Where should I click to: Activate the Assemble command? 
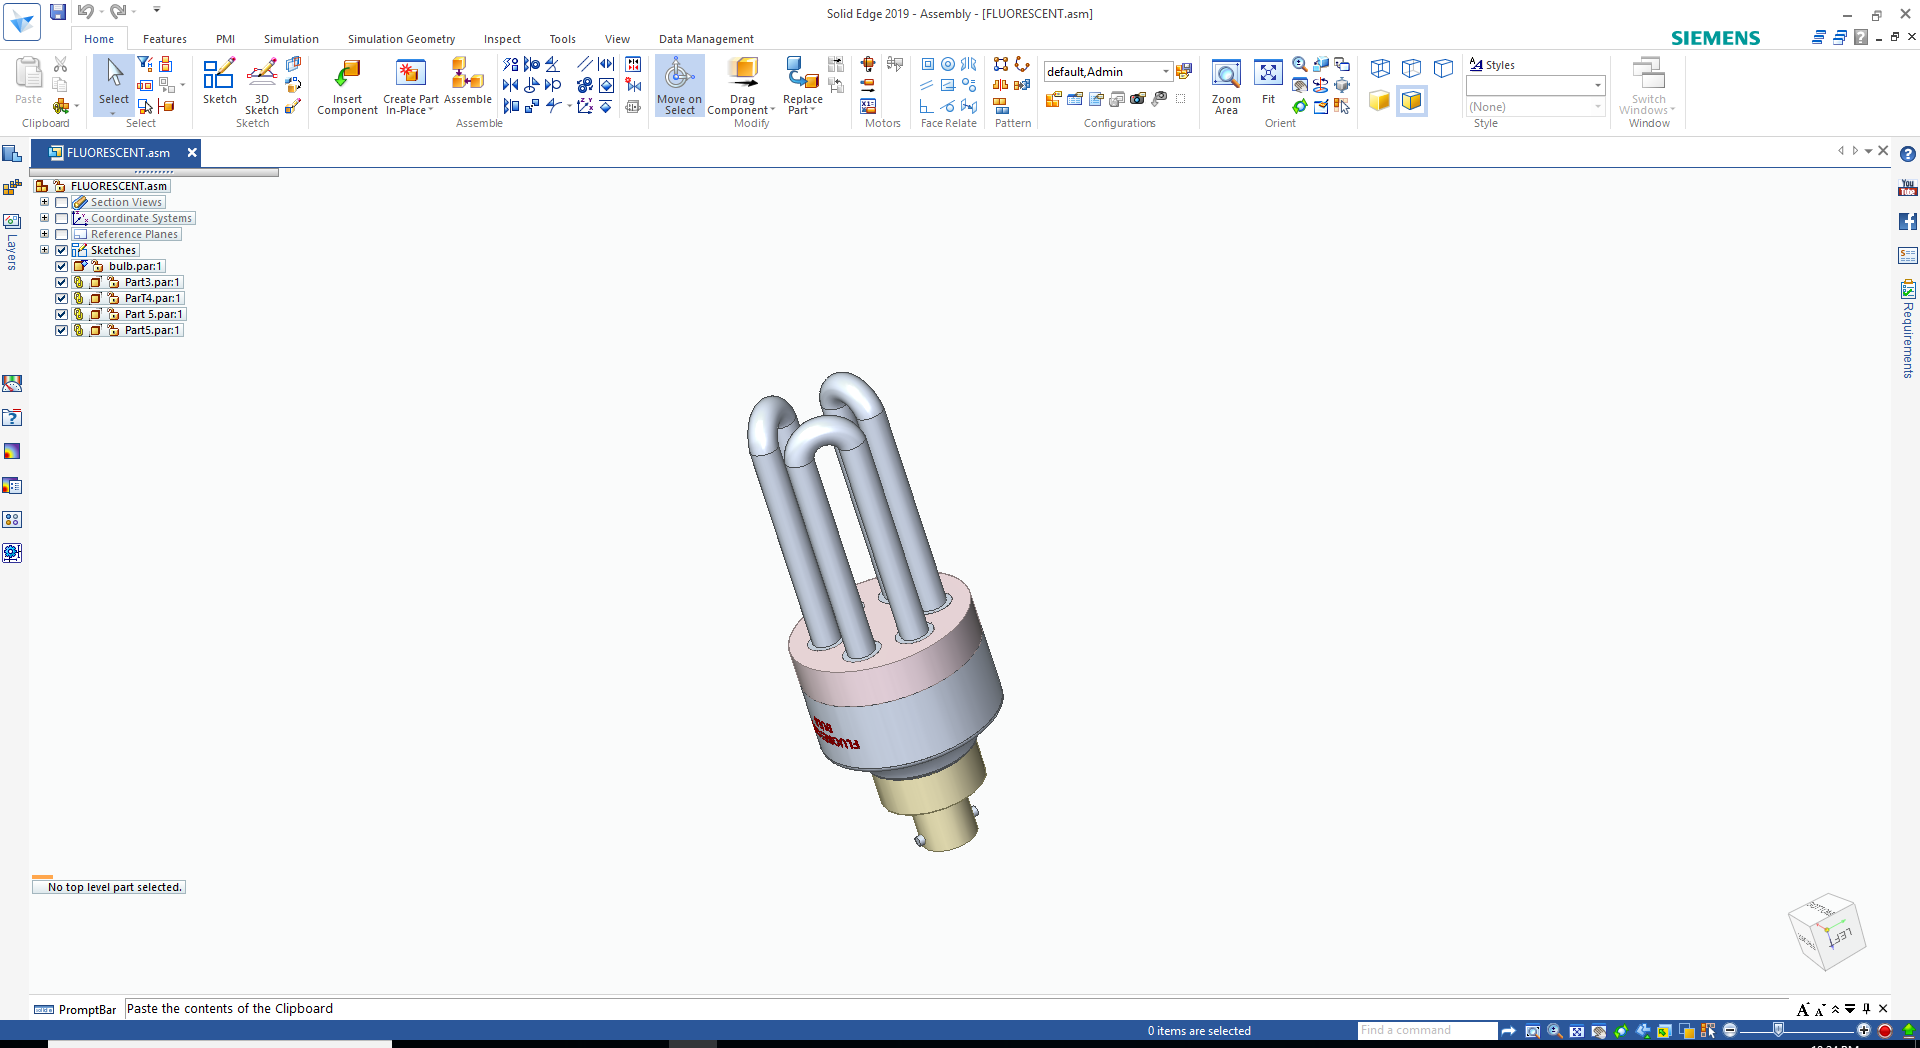[467, 81]
